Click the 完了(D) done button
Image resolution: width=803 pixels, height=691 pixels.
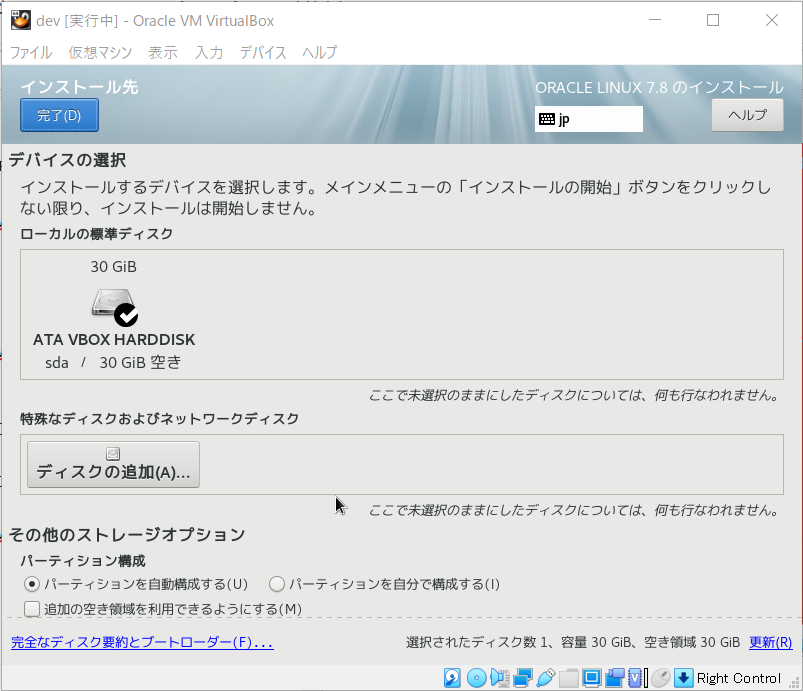click(x=59, y=115)
